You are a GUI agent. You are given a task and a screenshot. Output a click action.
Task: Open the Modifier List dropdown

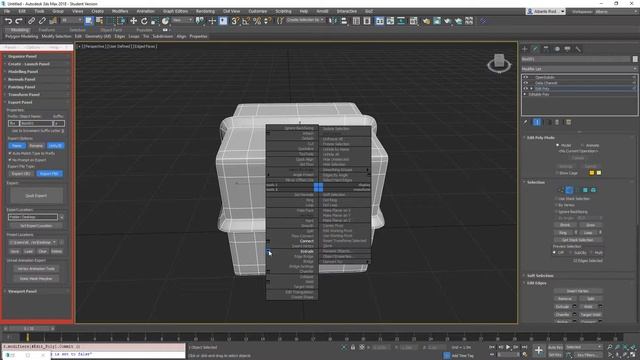[x=580, y=69]
